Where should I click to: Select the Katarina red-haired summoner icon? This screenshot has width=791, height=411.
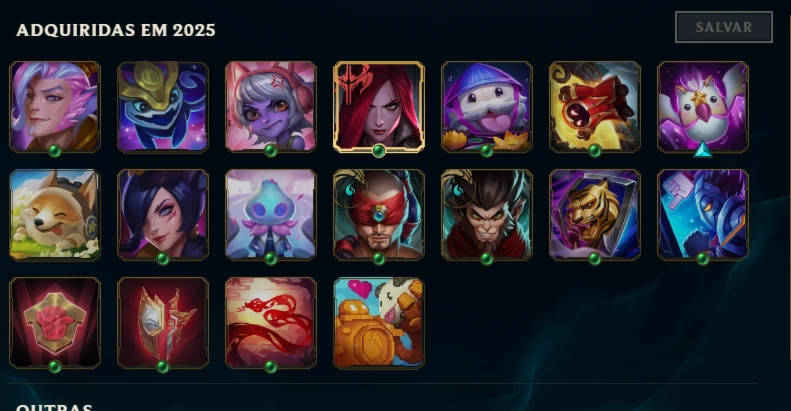[379, 107]
